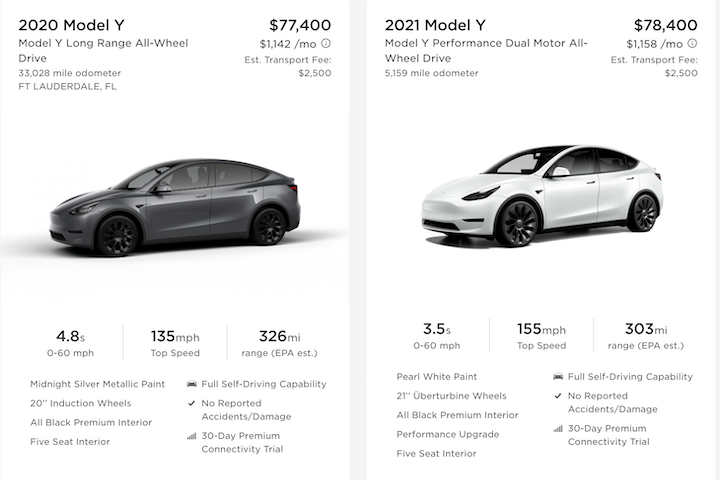Click the $78,400 price
Viewport: 720px width, 480px height.
click(666, 25)
